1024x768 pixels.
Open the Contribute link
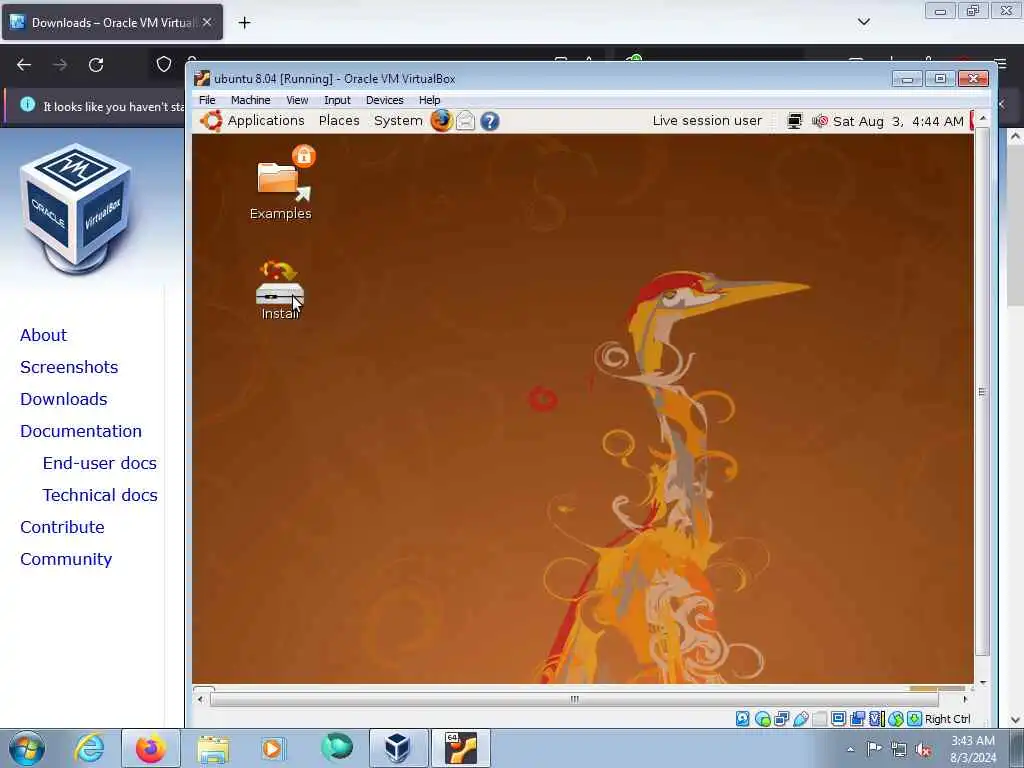[62, 527]
